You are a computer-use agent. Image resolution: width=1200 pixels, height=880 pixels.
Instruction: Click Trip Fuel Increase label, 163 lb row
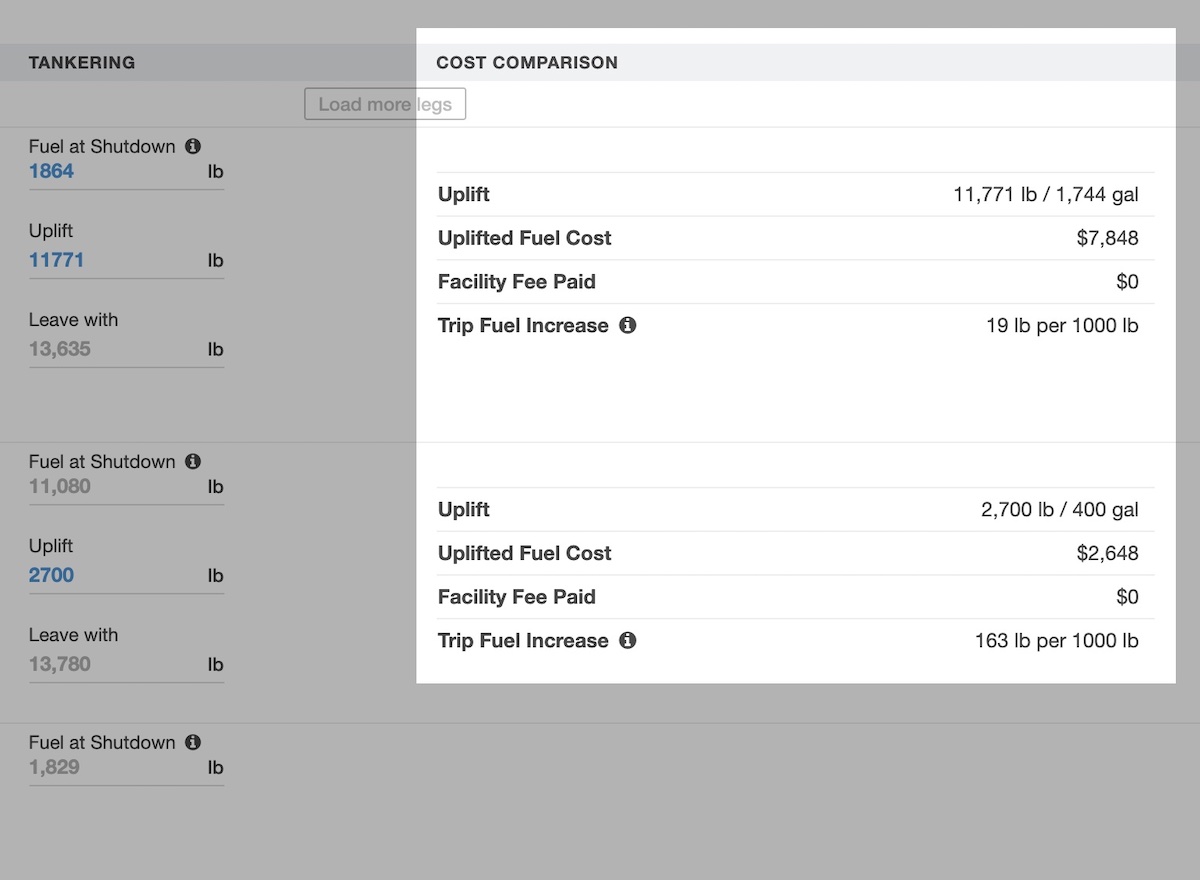[x=523, y=640]
